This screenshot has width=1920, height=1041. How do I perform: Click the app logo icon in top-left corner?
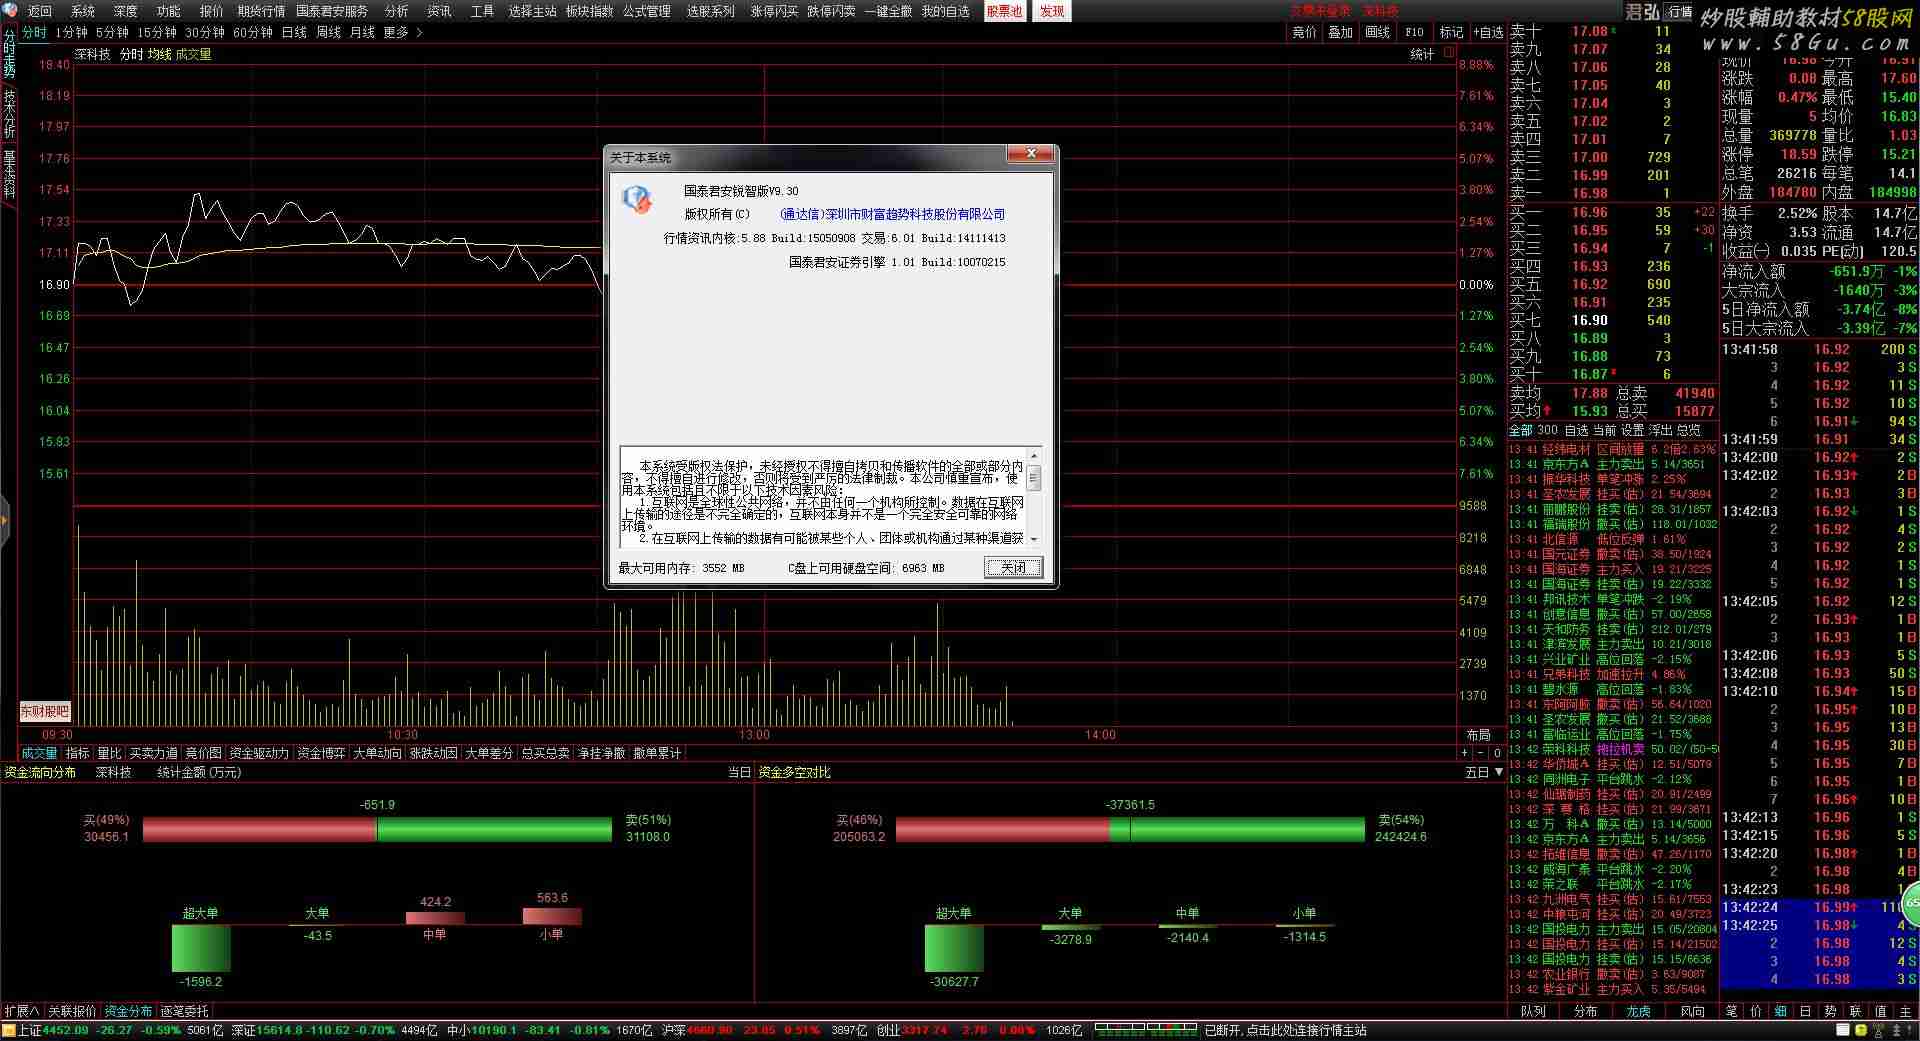point(9,11)
